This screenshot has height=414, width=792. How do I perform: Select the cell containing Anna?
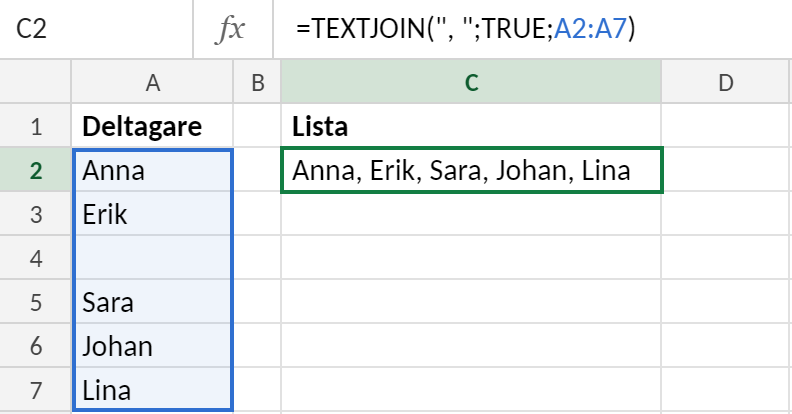tap(152, 170)
